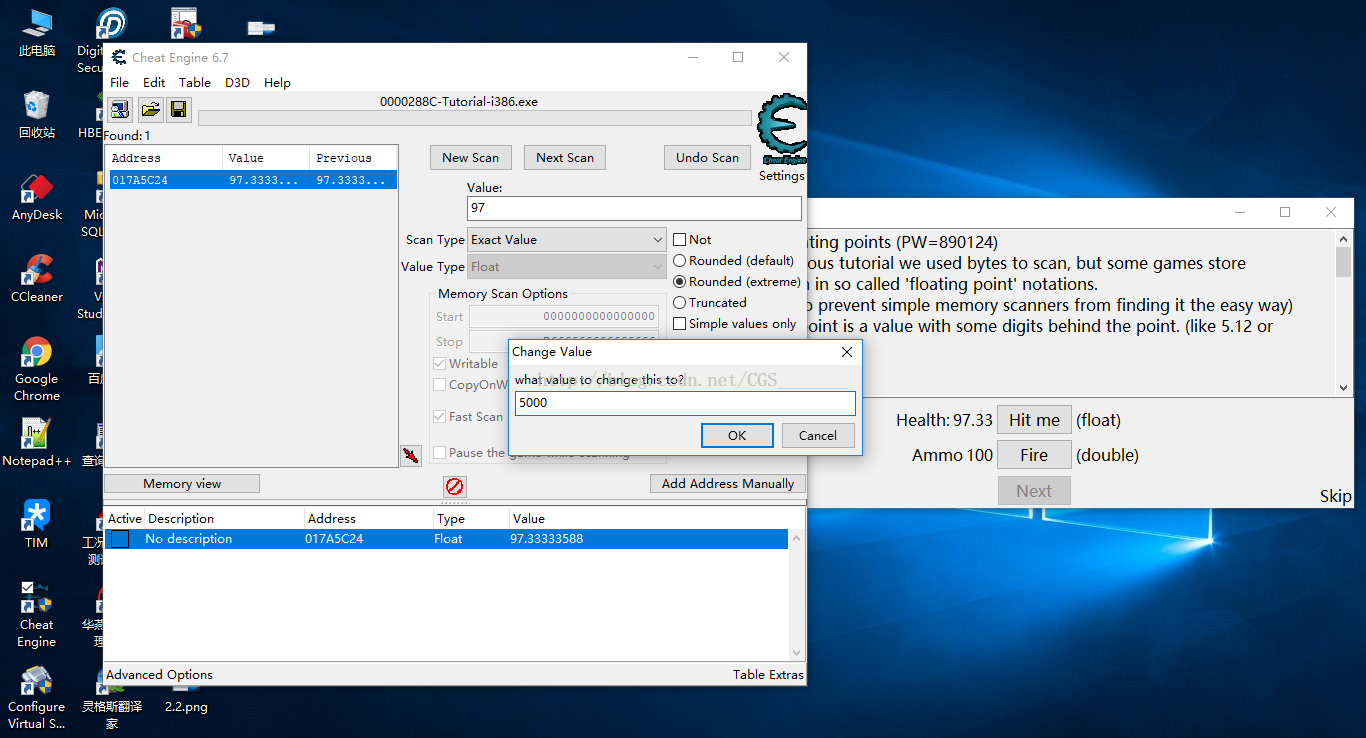Screen dimensions: 1366x738
Task: Select the Truncated radio option
Action: [x=680, y=303]
